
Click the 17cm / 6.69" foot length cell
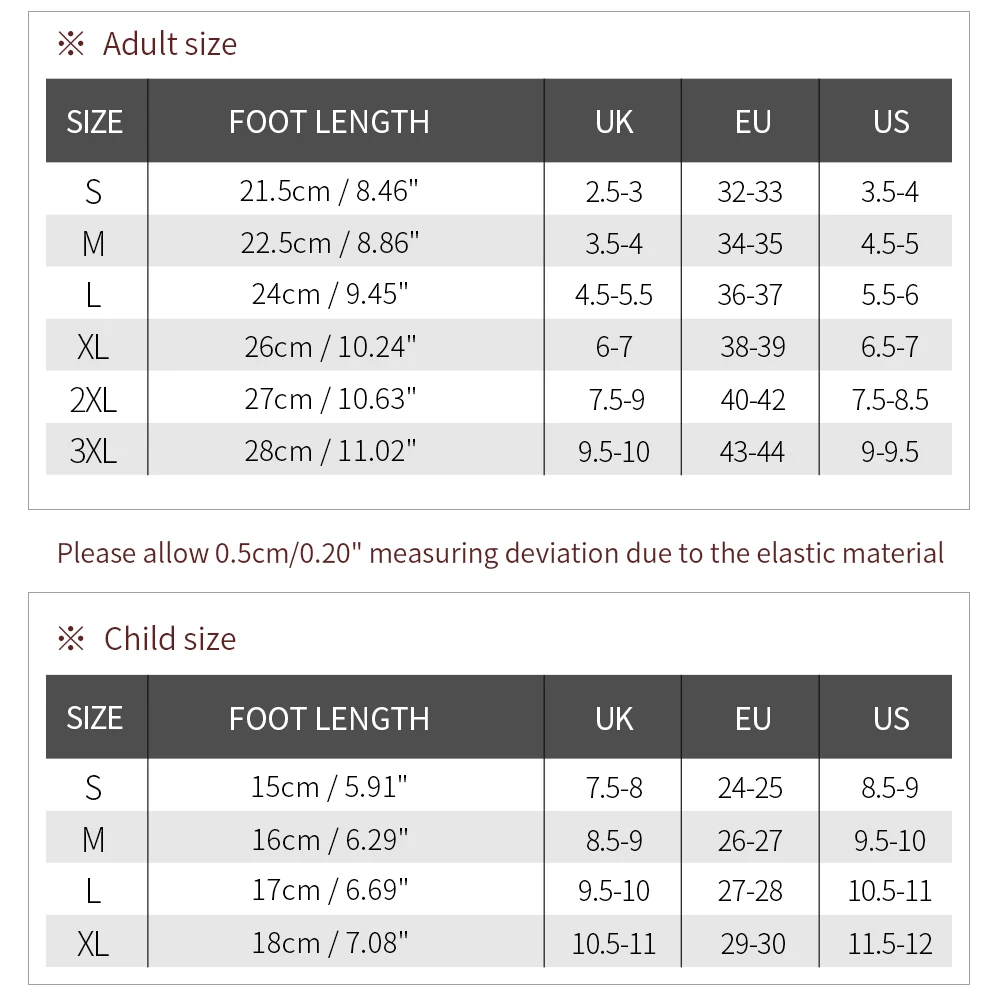point(329,890)
